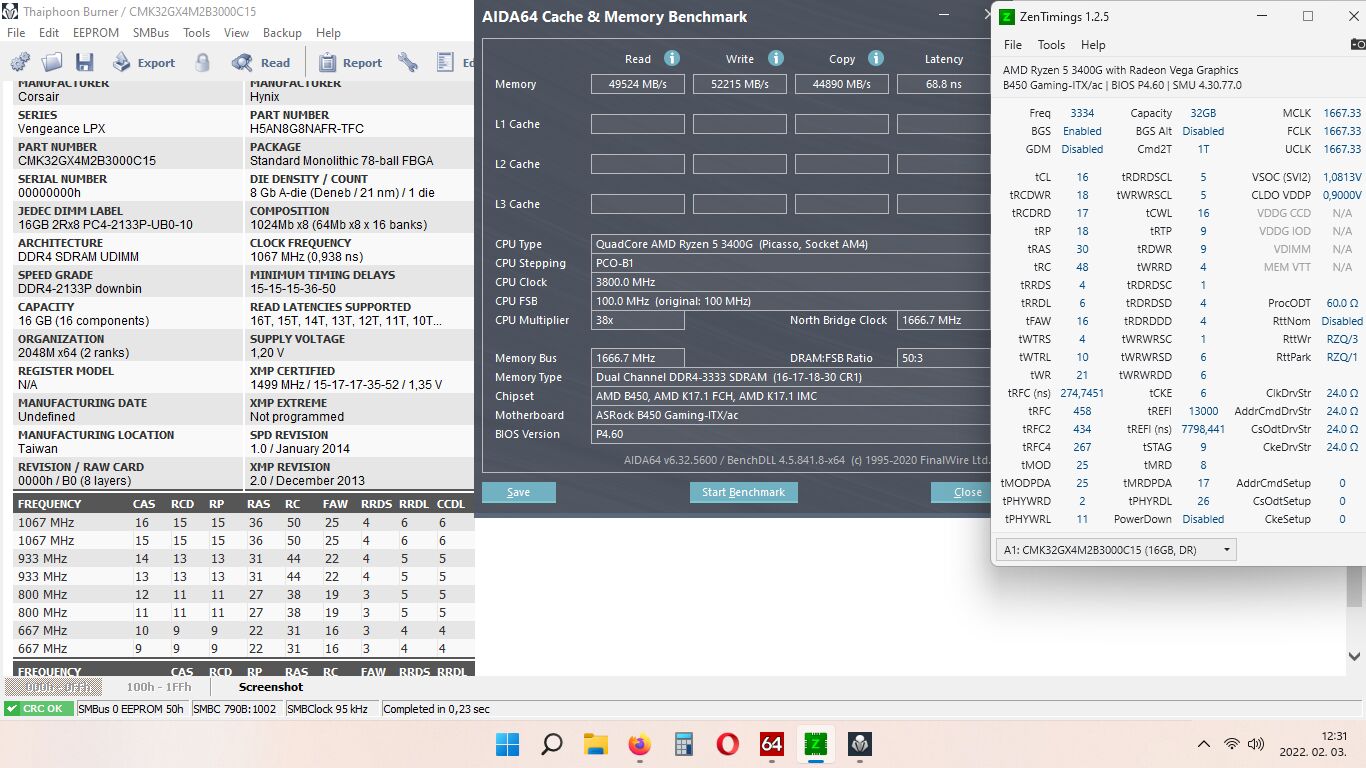The height and width of the screenshot is (768, 1366).
Task: Click CPU Multiplier 38x field
Action: [638, 320]
